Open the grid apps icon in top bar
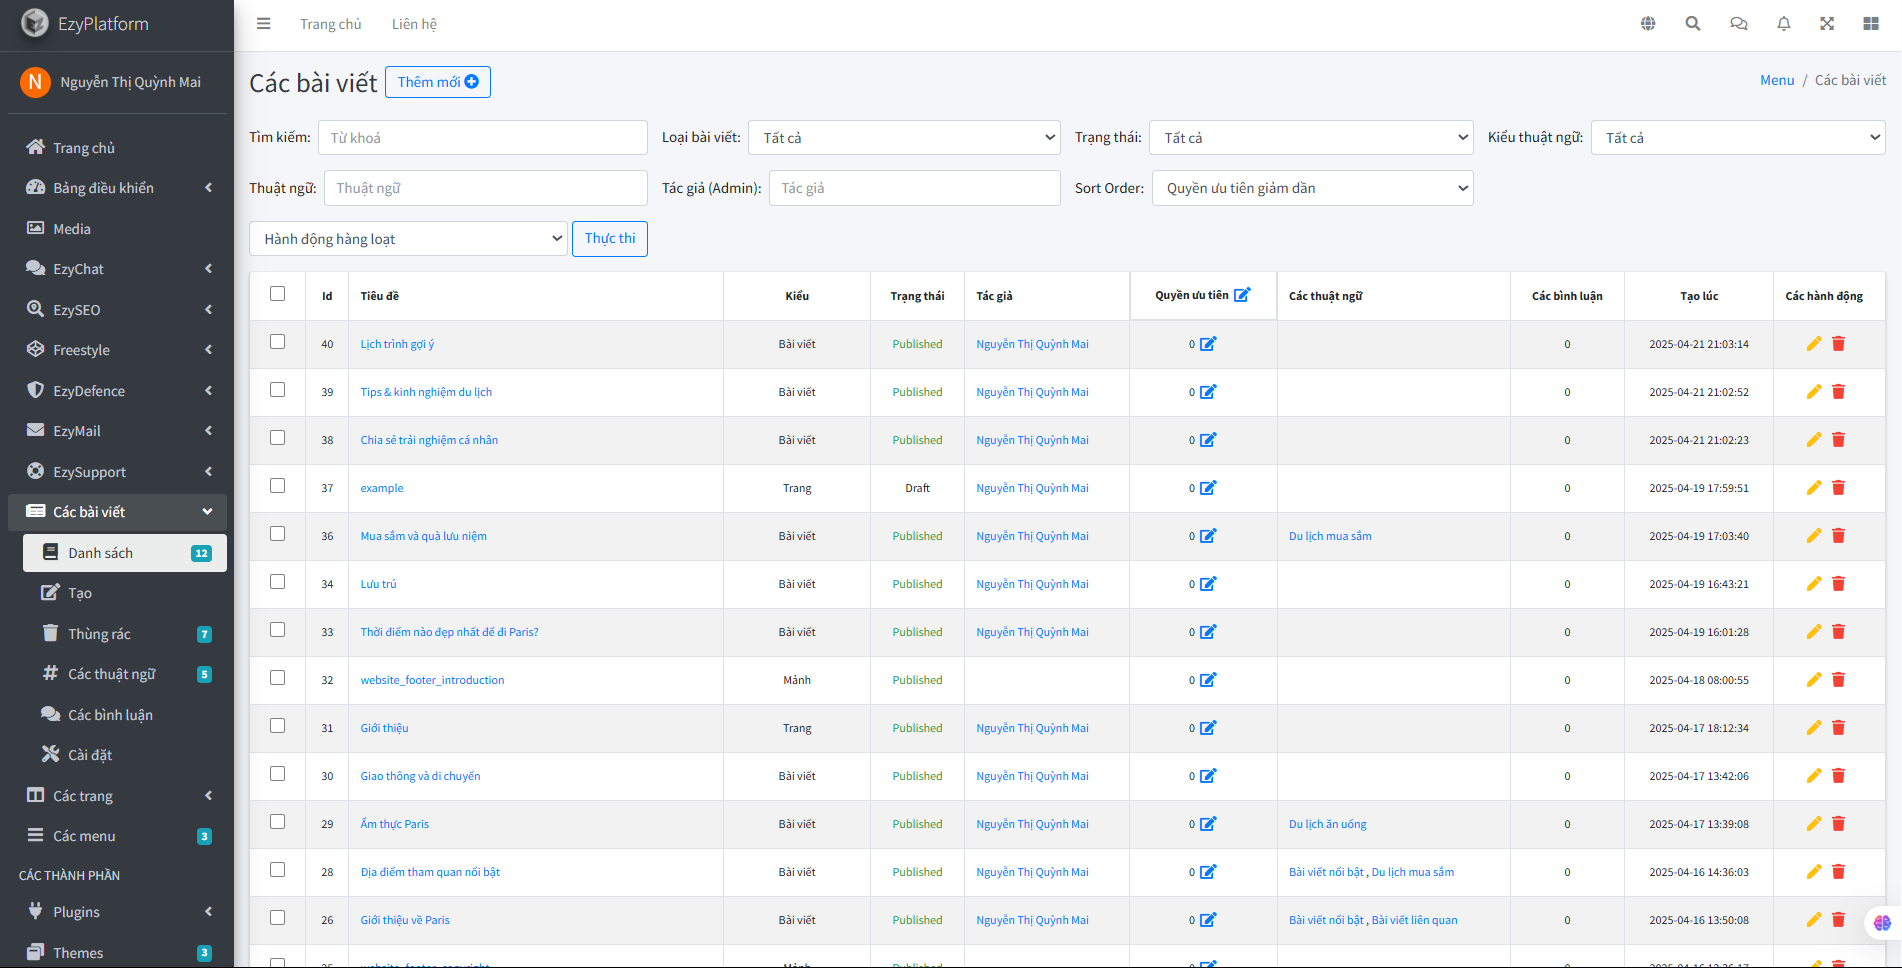The image size is (1902, 968). pyautogui.click(x=1871, y=24)
